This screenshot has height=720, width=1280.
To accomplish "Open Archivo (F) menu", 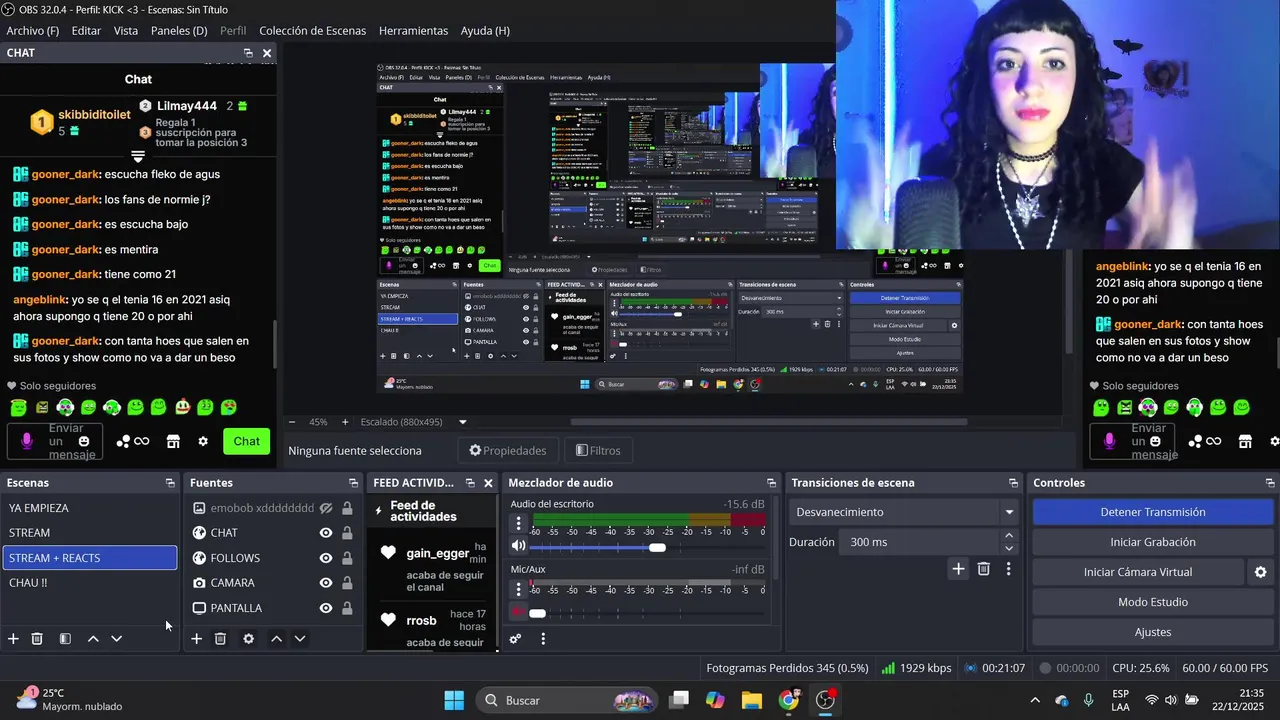I will click(x=33, y=30).
